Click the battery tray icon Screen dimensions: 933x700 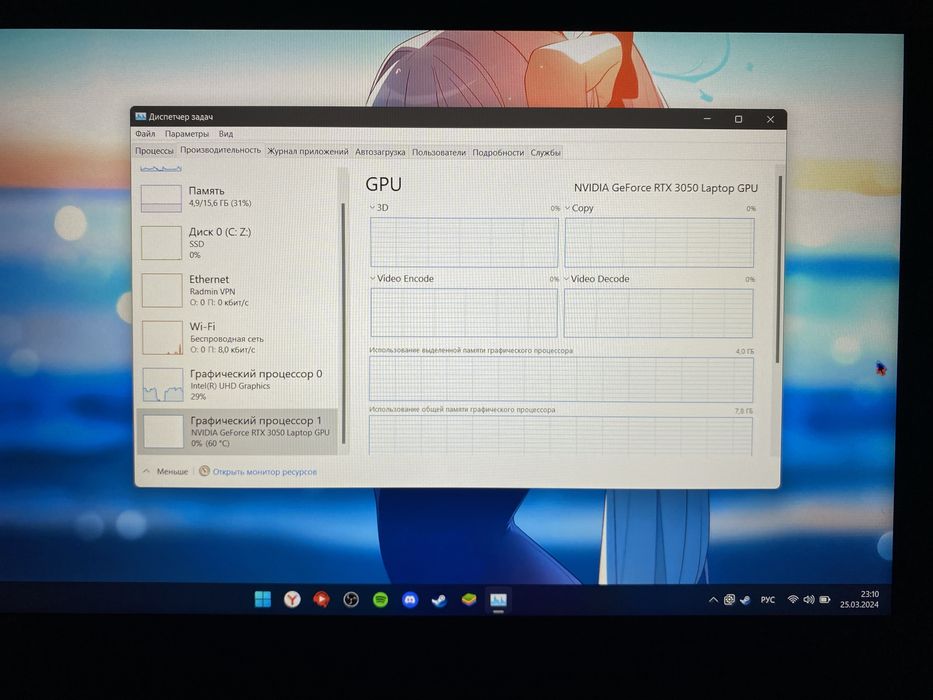point(825,599)
